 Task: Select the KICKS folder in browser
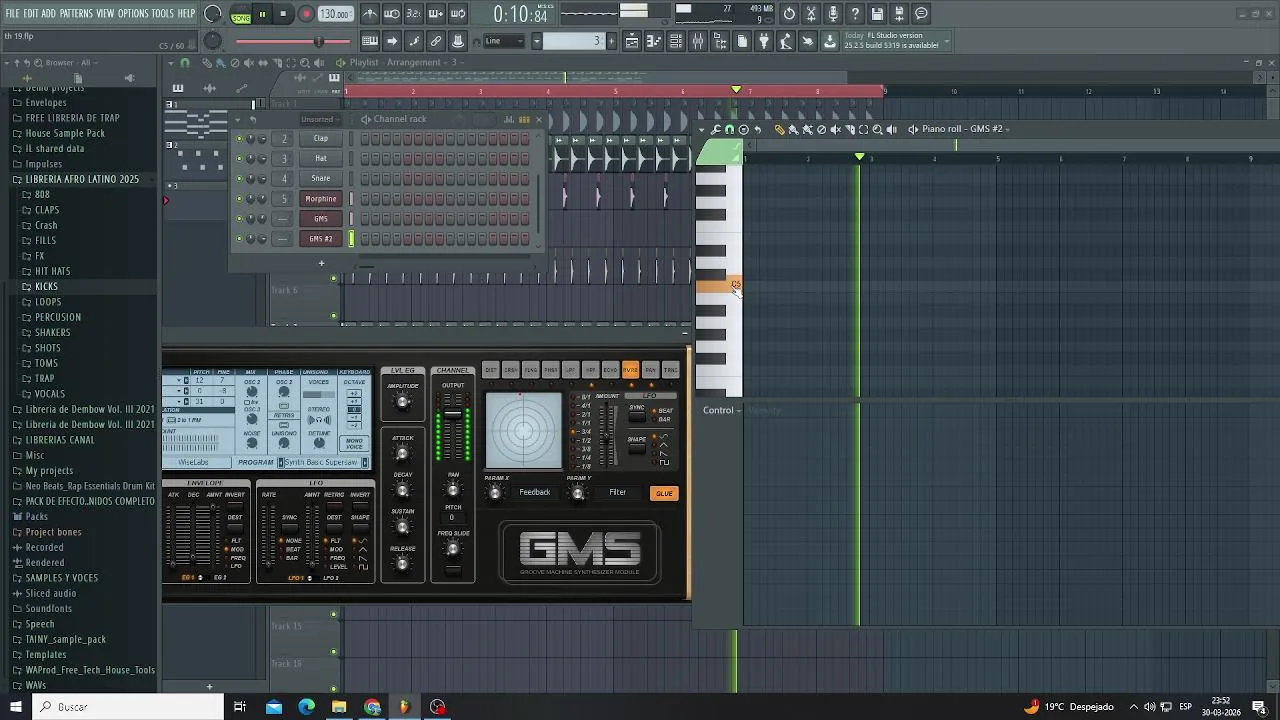[x=46, y=286]
